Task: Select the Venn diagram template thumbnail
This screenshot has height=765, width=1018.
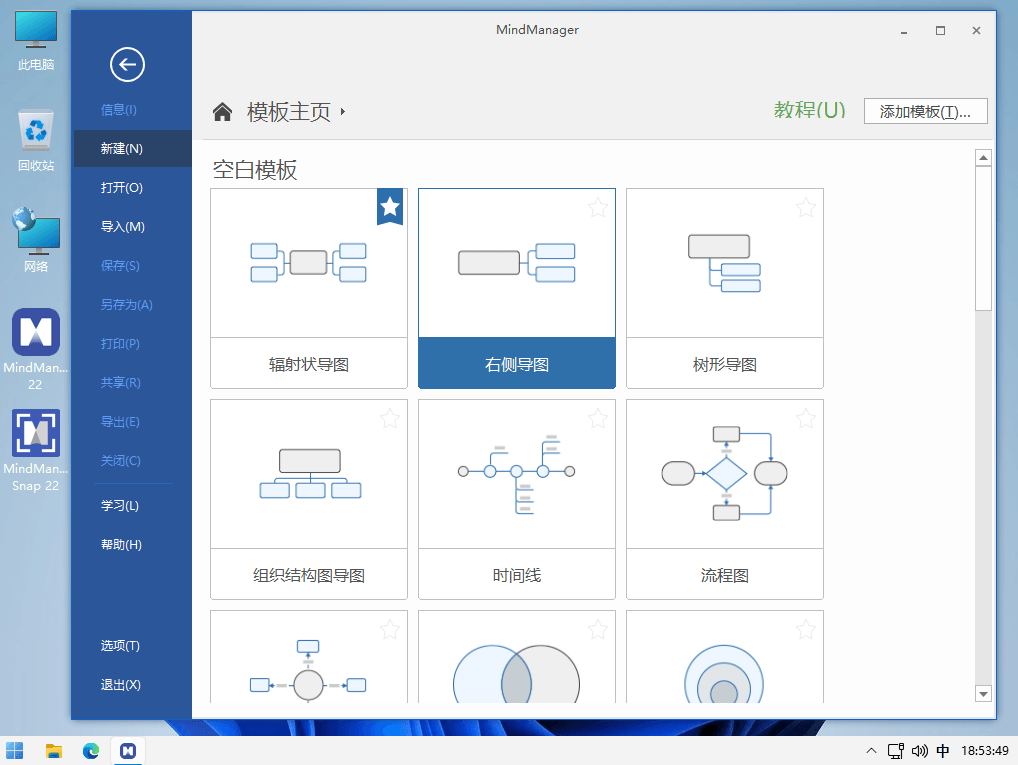Action: pyautogui.click(x=517, y=657)
